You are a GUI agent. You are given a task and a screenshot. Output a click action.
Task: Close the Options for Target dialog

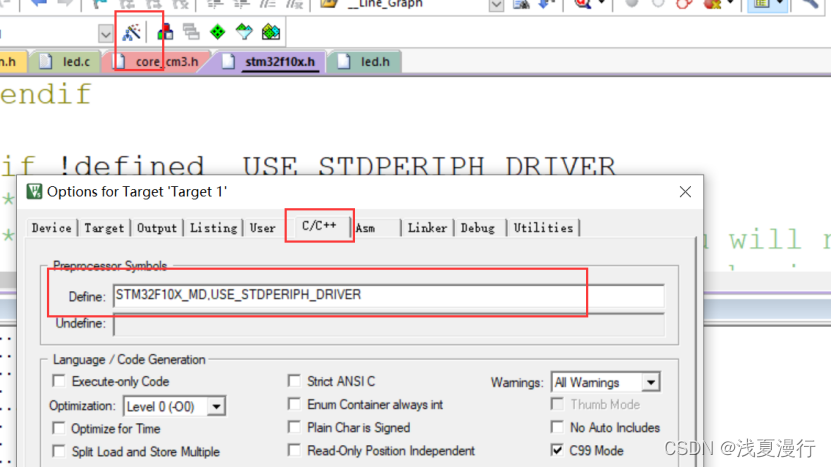pos(685,191)
